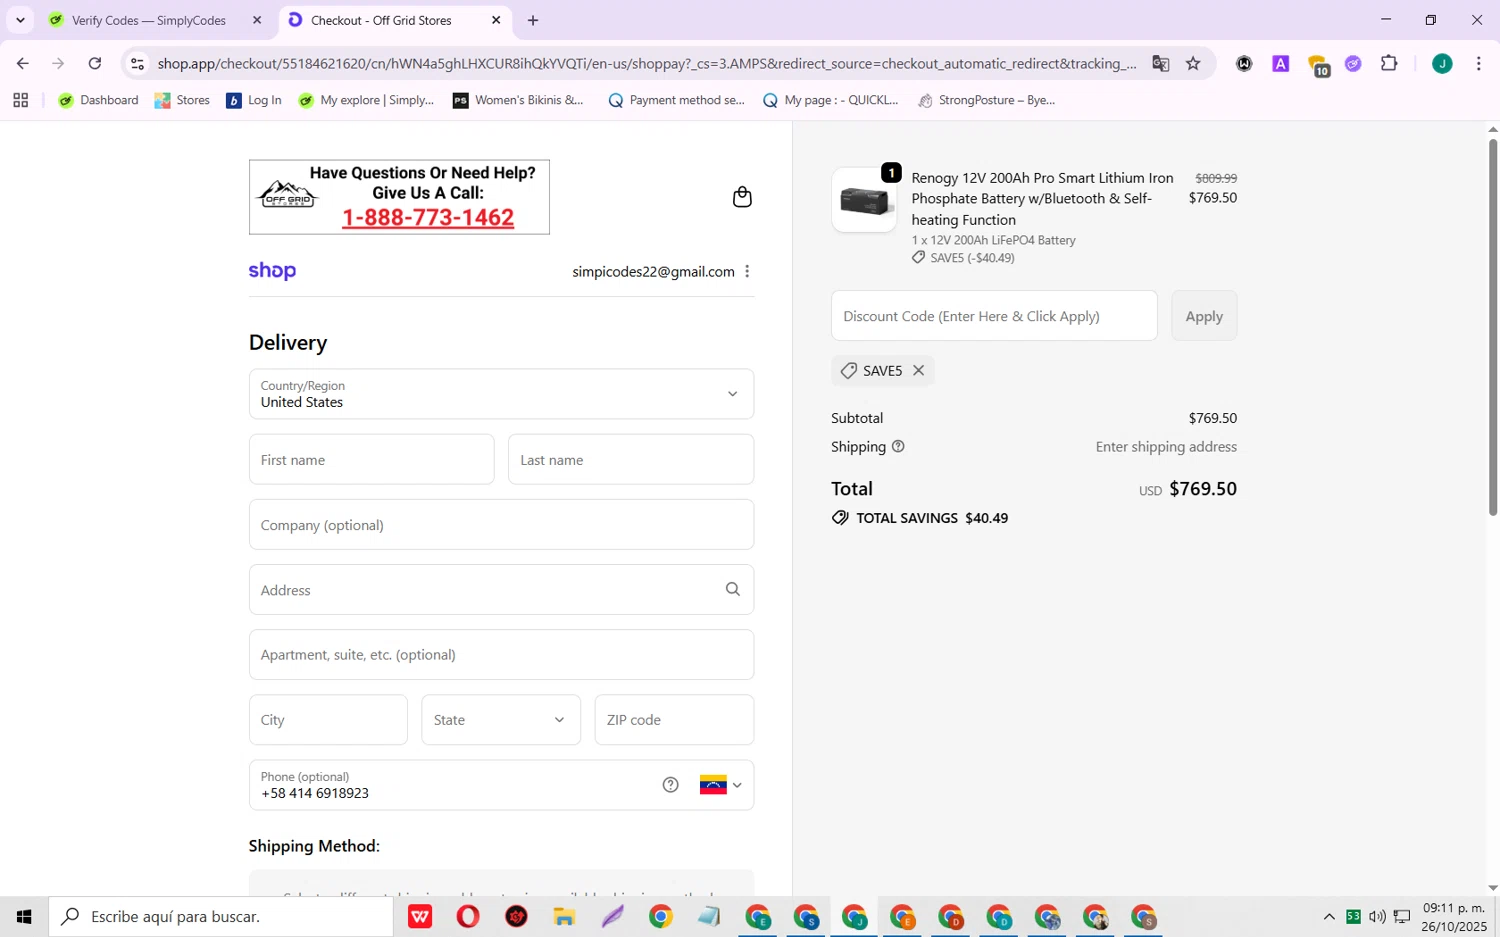Open a new browser tab
The height and width of the screenshot is (937, 1500).
[533, 20]
